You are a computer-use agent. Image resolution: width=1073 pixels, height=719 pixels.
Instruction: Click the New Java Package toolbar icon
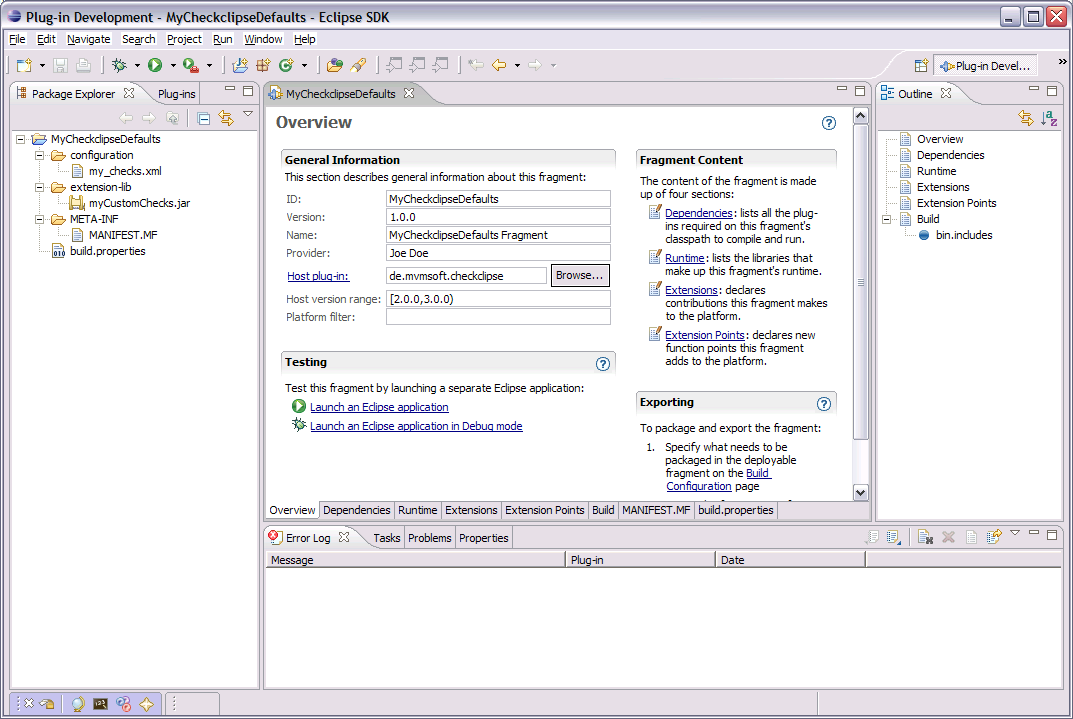pyautogui.click(x=263, y=65)
